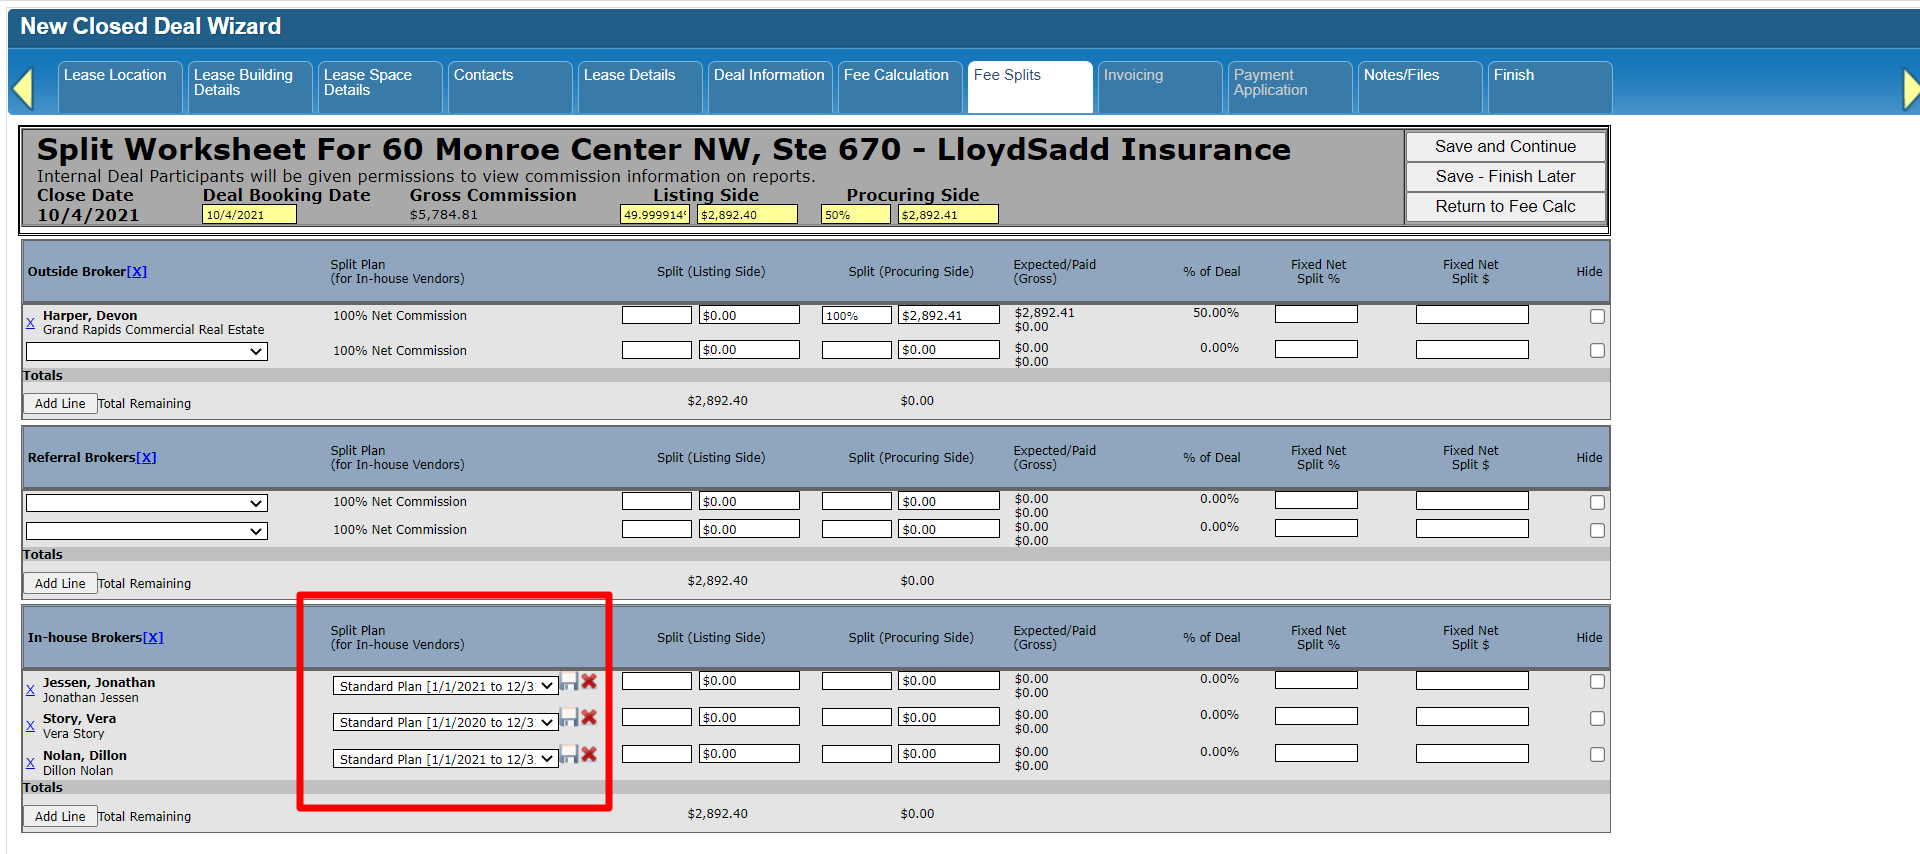The image size is (1920, 854).
Task: Click save icon for Jonathan Jessen's split plan
Action: coord(568,682)
